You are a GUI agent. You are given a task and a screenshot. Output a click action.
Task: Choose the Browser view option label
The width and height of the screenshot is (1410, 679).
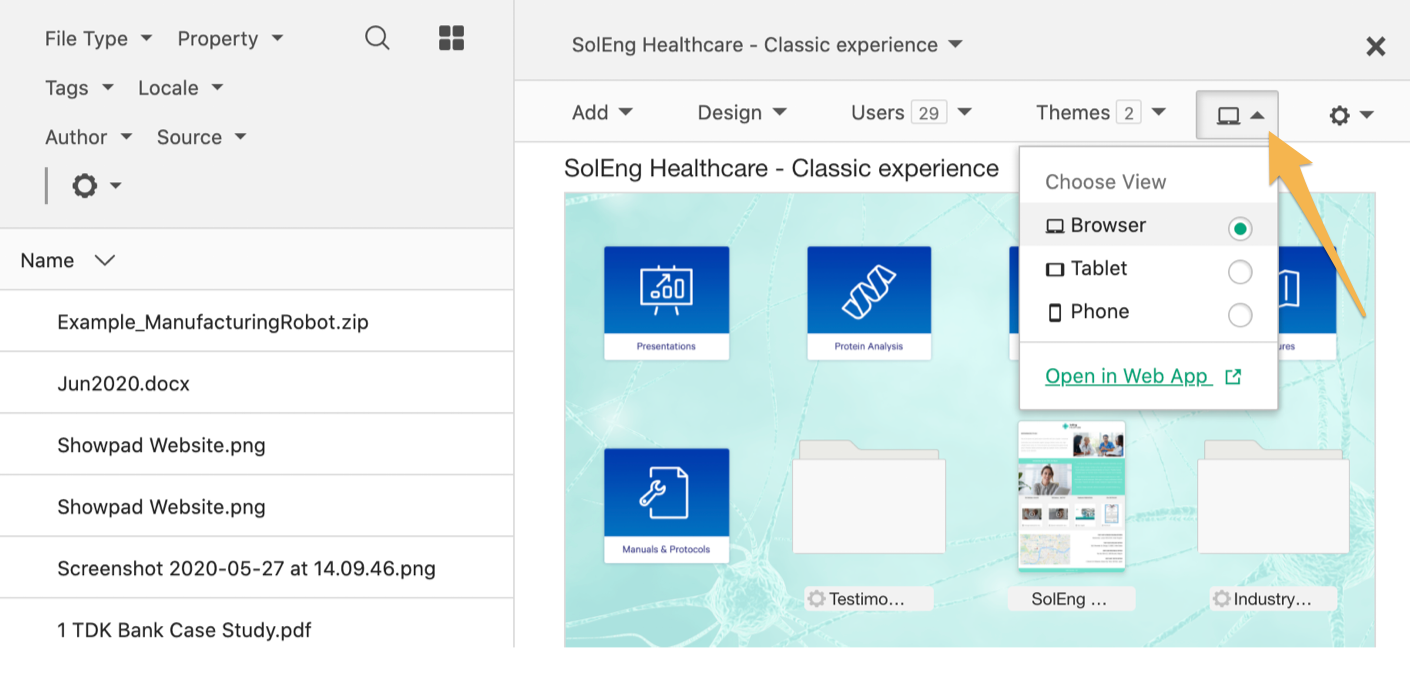[1108, 225]
